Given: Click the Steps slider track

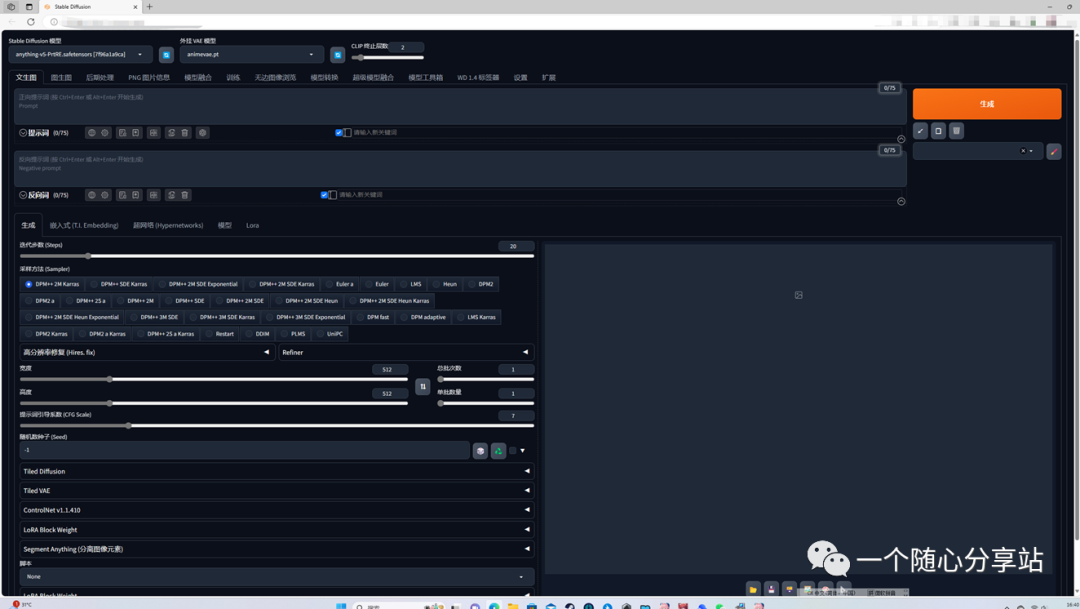Looking at the screenshot, I should pos(277,256).
